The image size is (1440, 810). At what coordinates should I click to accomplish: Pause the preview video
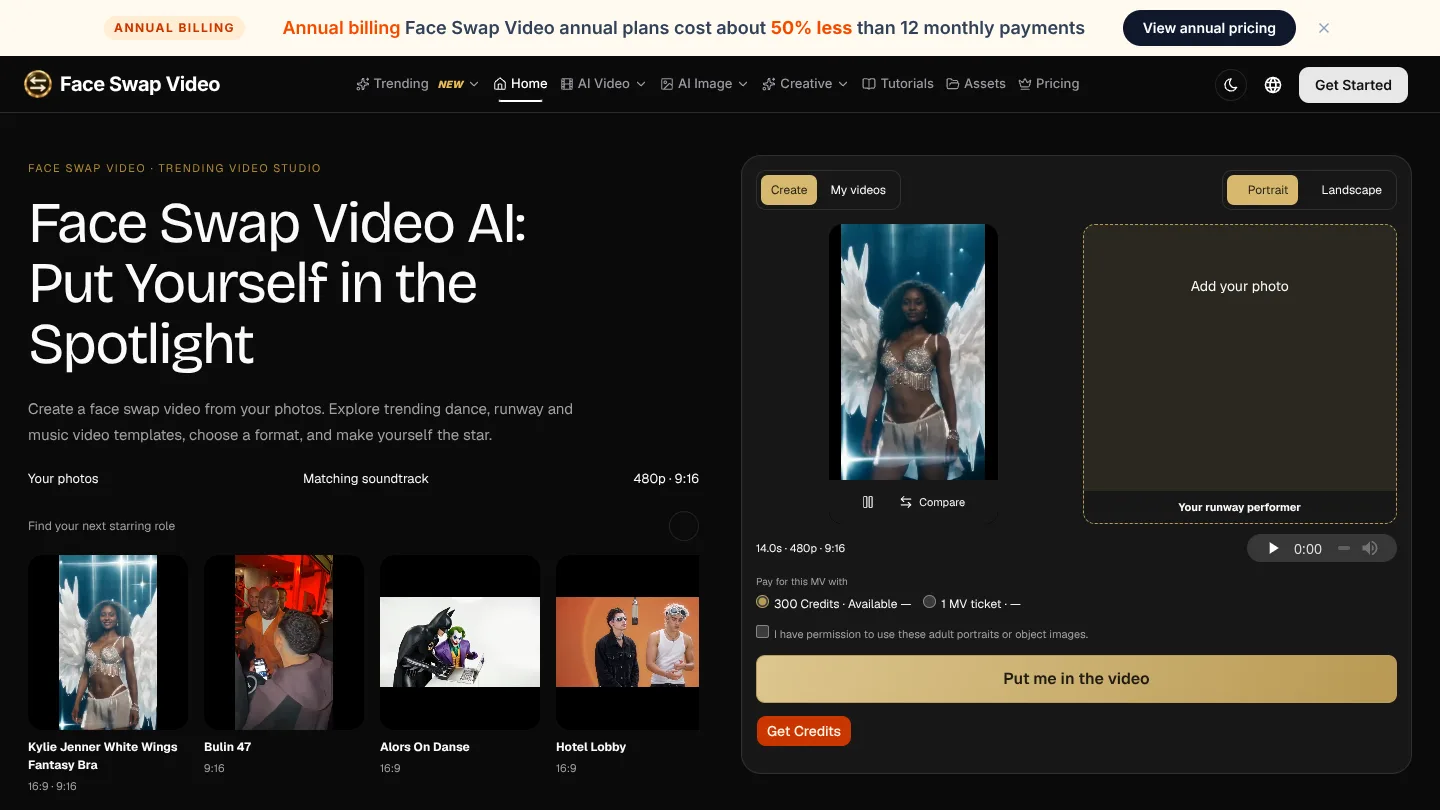(868, 502)
